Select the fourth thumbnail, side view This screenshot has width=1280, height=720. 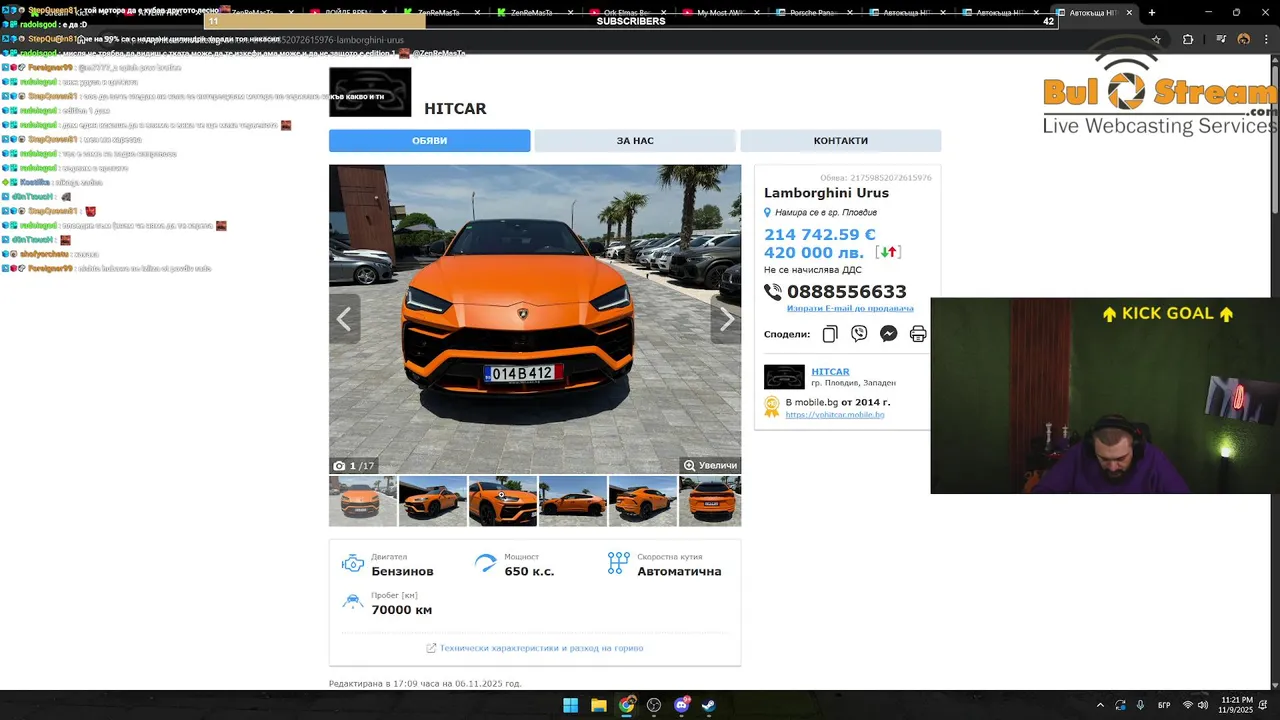pyautogui.click(x=572, y=501)
